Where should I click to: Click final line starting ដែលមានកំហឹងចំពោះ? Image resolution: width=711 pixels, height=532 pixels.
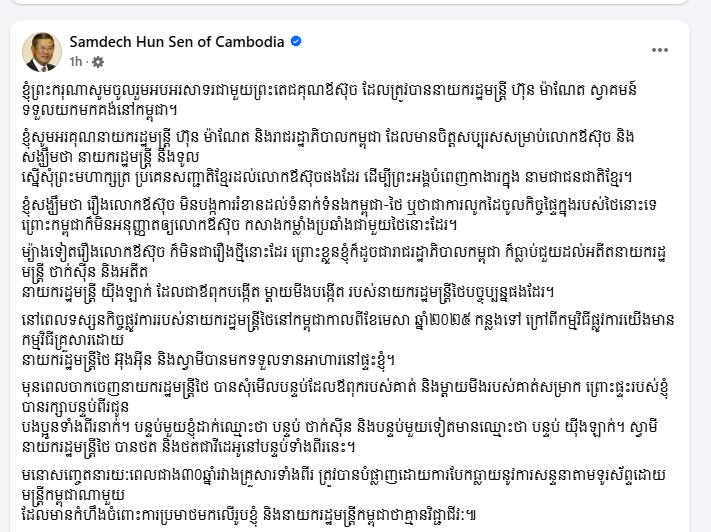249,515
